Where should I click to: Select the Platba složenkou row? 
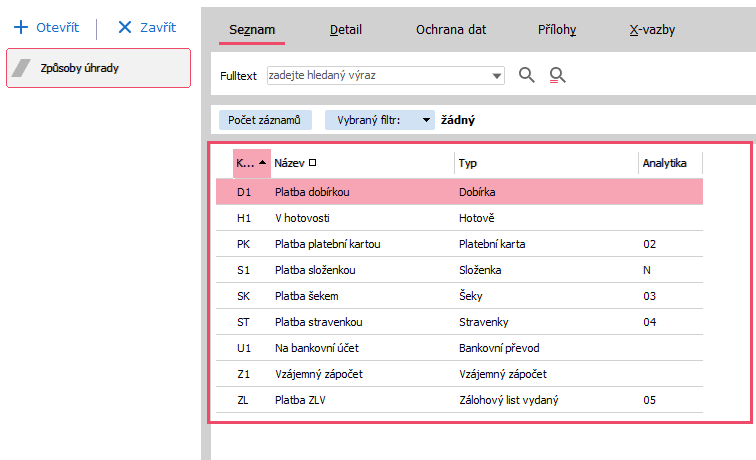(x=459, y=270)
